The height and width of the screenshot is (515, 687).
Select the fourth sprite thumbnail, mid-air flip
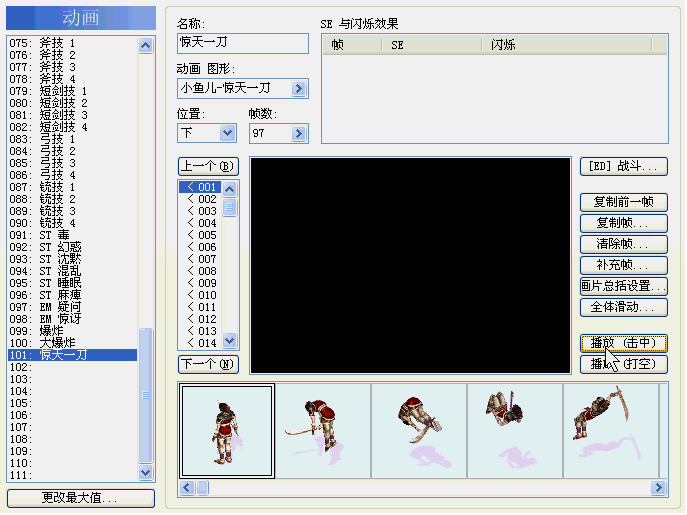(515, 431)
